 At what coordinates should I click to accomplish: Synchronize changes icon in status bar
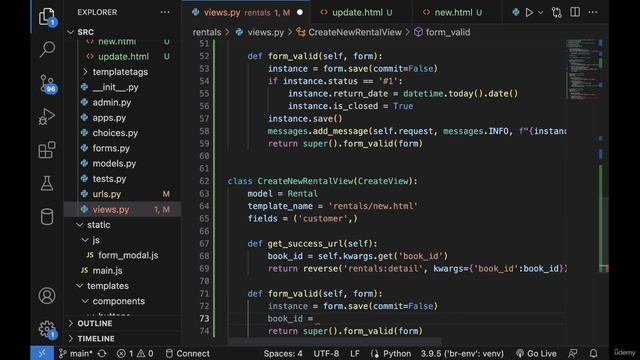tap(102, 353)
